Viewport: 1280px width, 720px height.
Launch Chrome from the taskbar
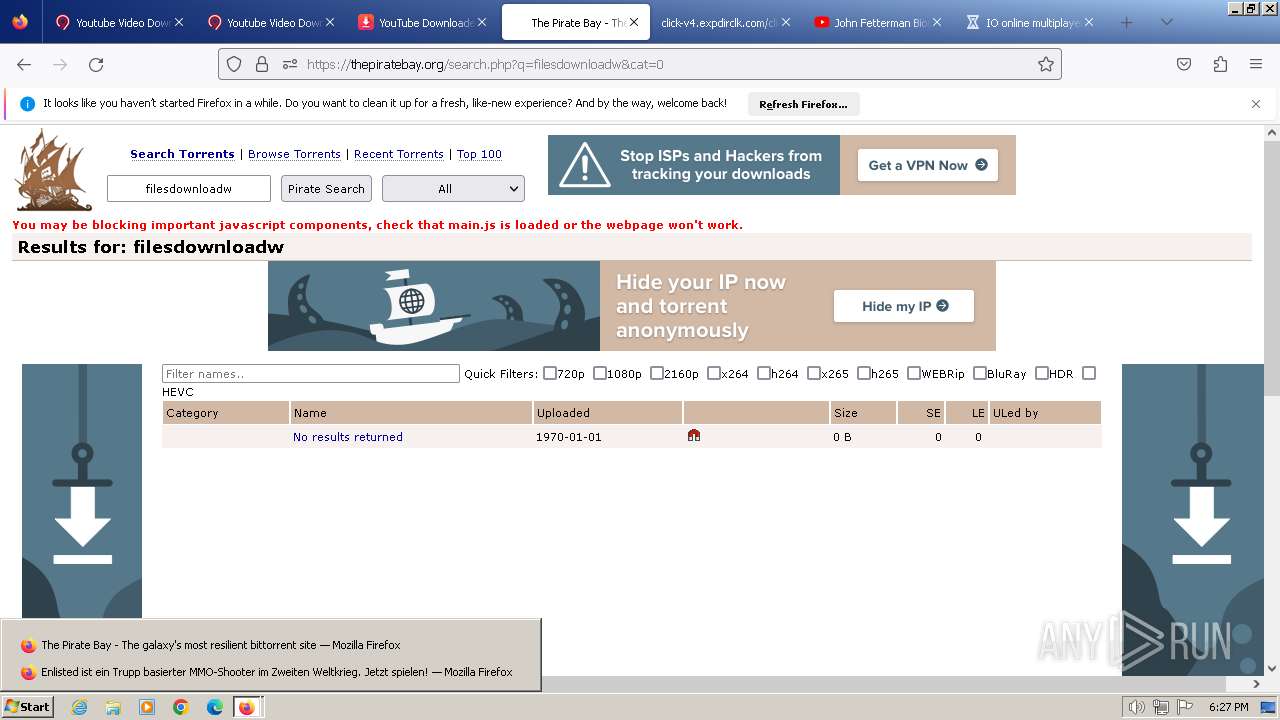coord(181,707)
